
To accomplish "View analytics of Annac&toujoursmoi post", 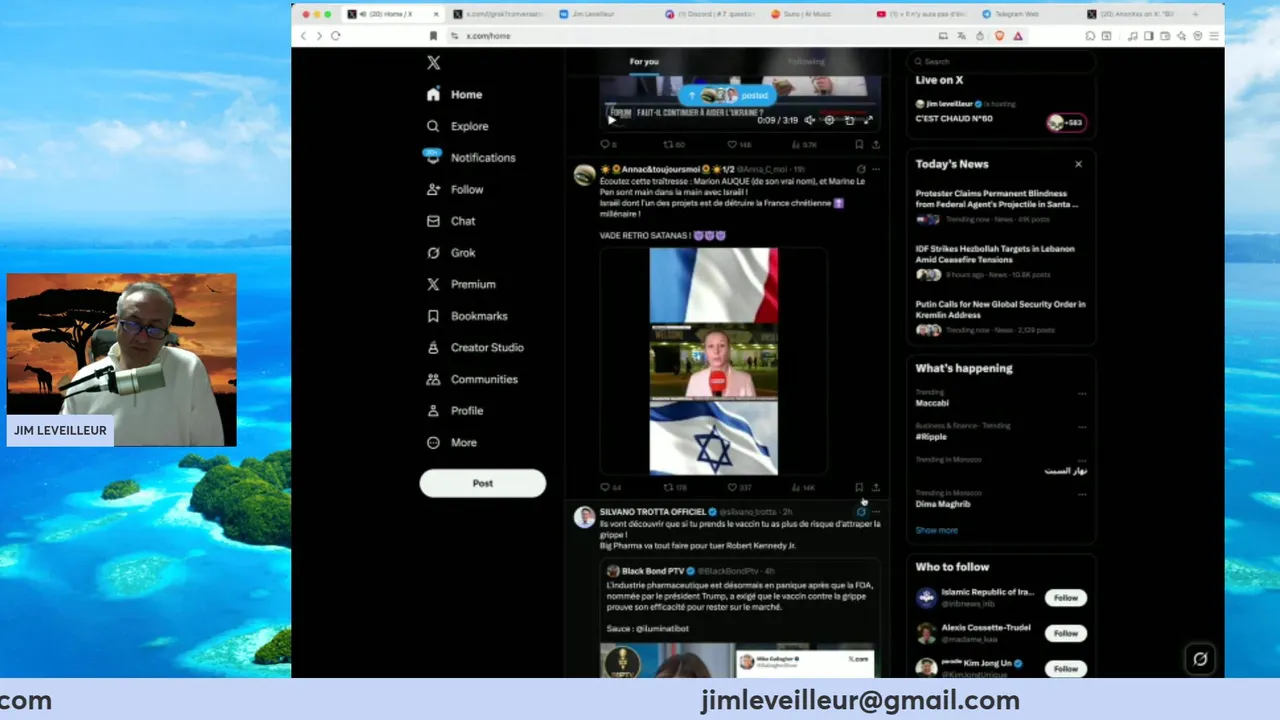I will pos(803,488).
